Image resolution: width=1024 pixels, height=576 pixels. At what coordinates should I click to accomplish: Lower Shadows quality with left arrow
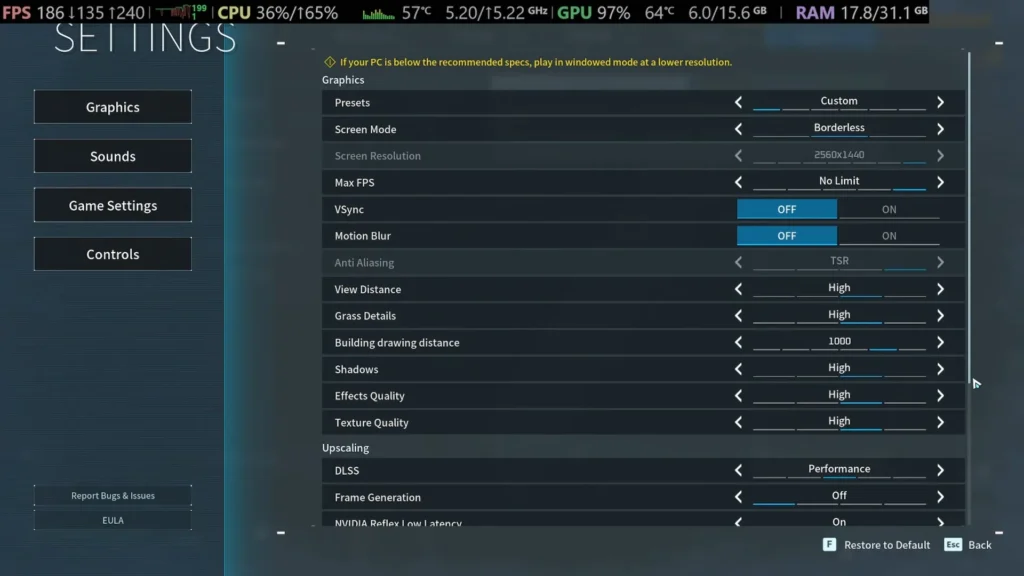[739, 369]
